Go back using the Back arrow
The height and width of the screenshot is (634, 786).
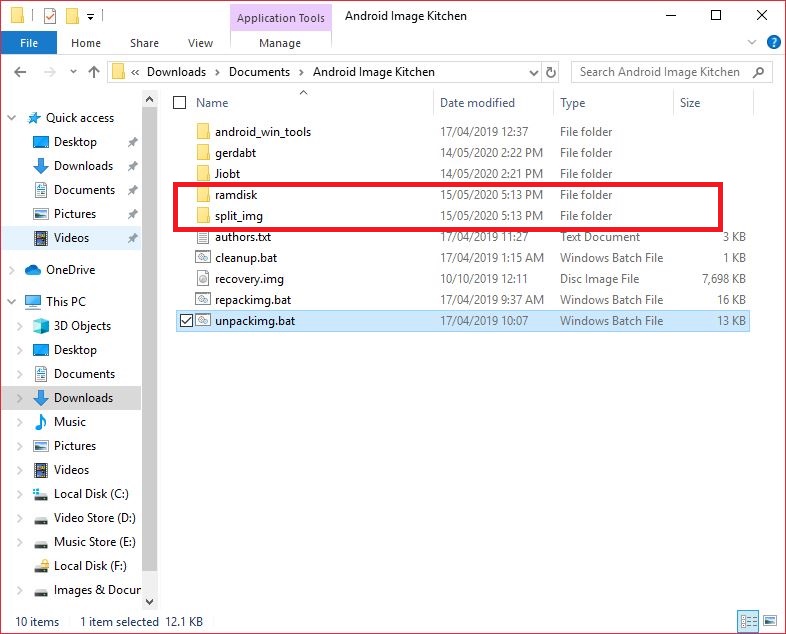pyautogui.click(x=20, y=72)
